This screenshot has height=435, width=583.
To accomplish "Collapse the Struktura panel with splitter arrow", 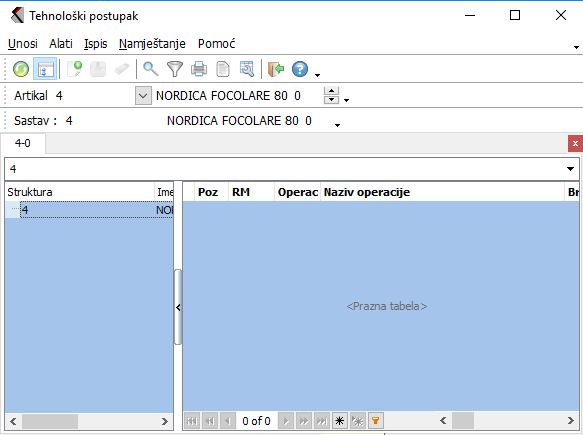I will 178,307.
